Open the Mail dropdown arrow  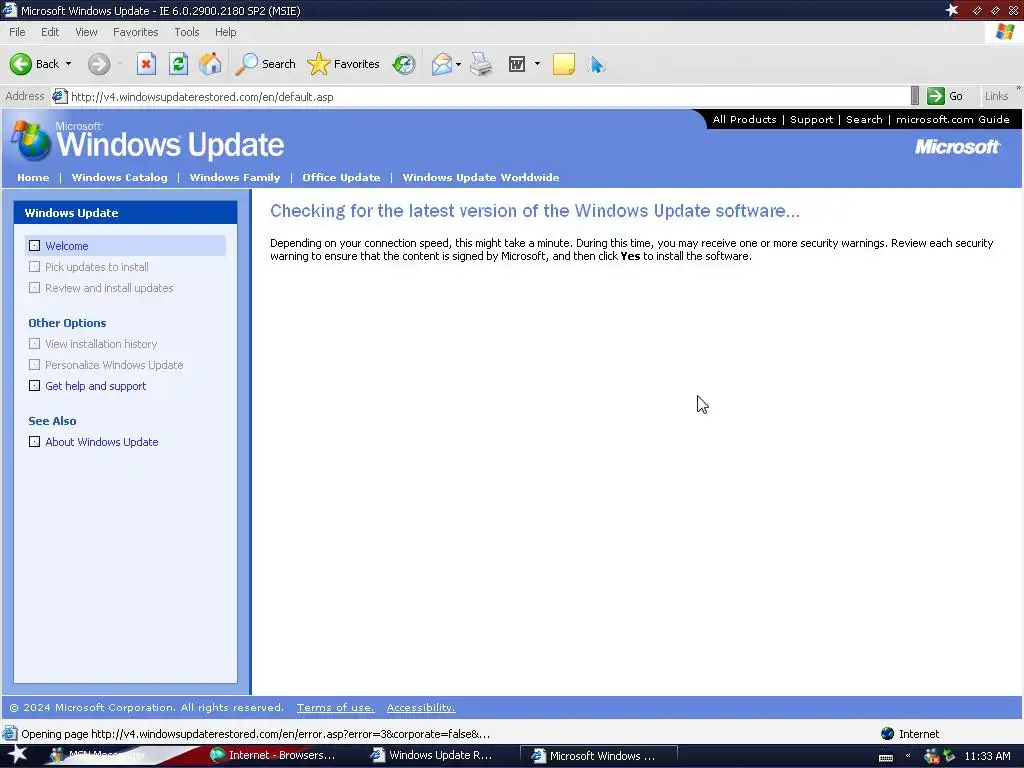[x=458, y=64]
